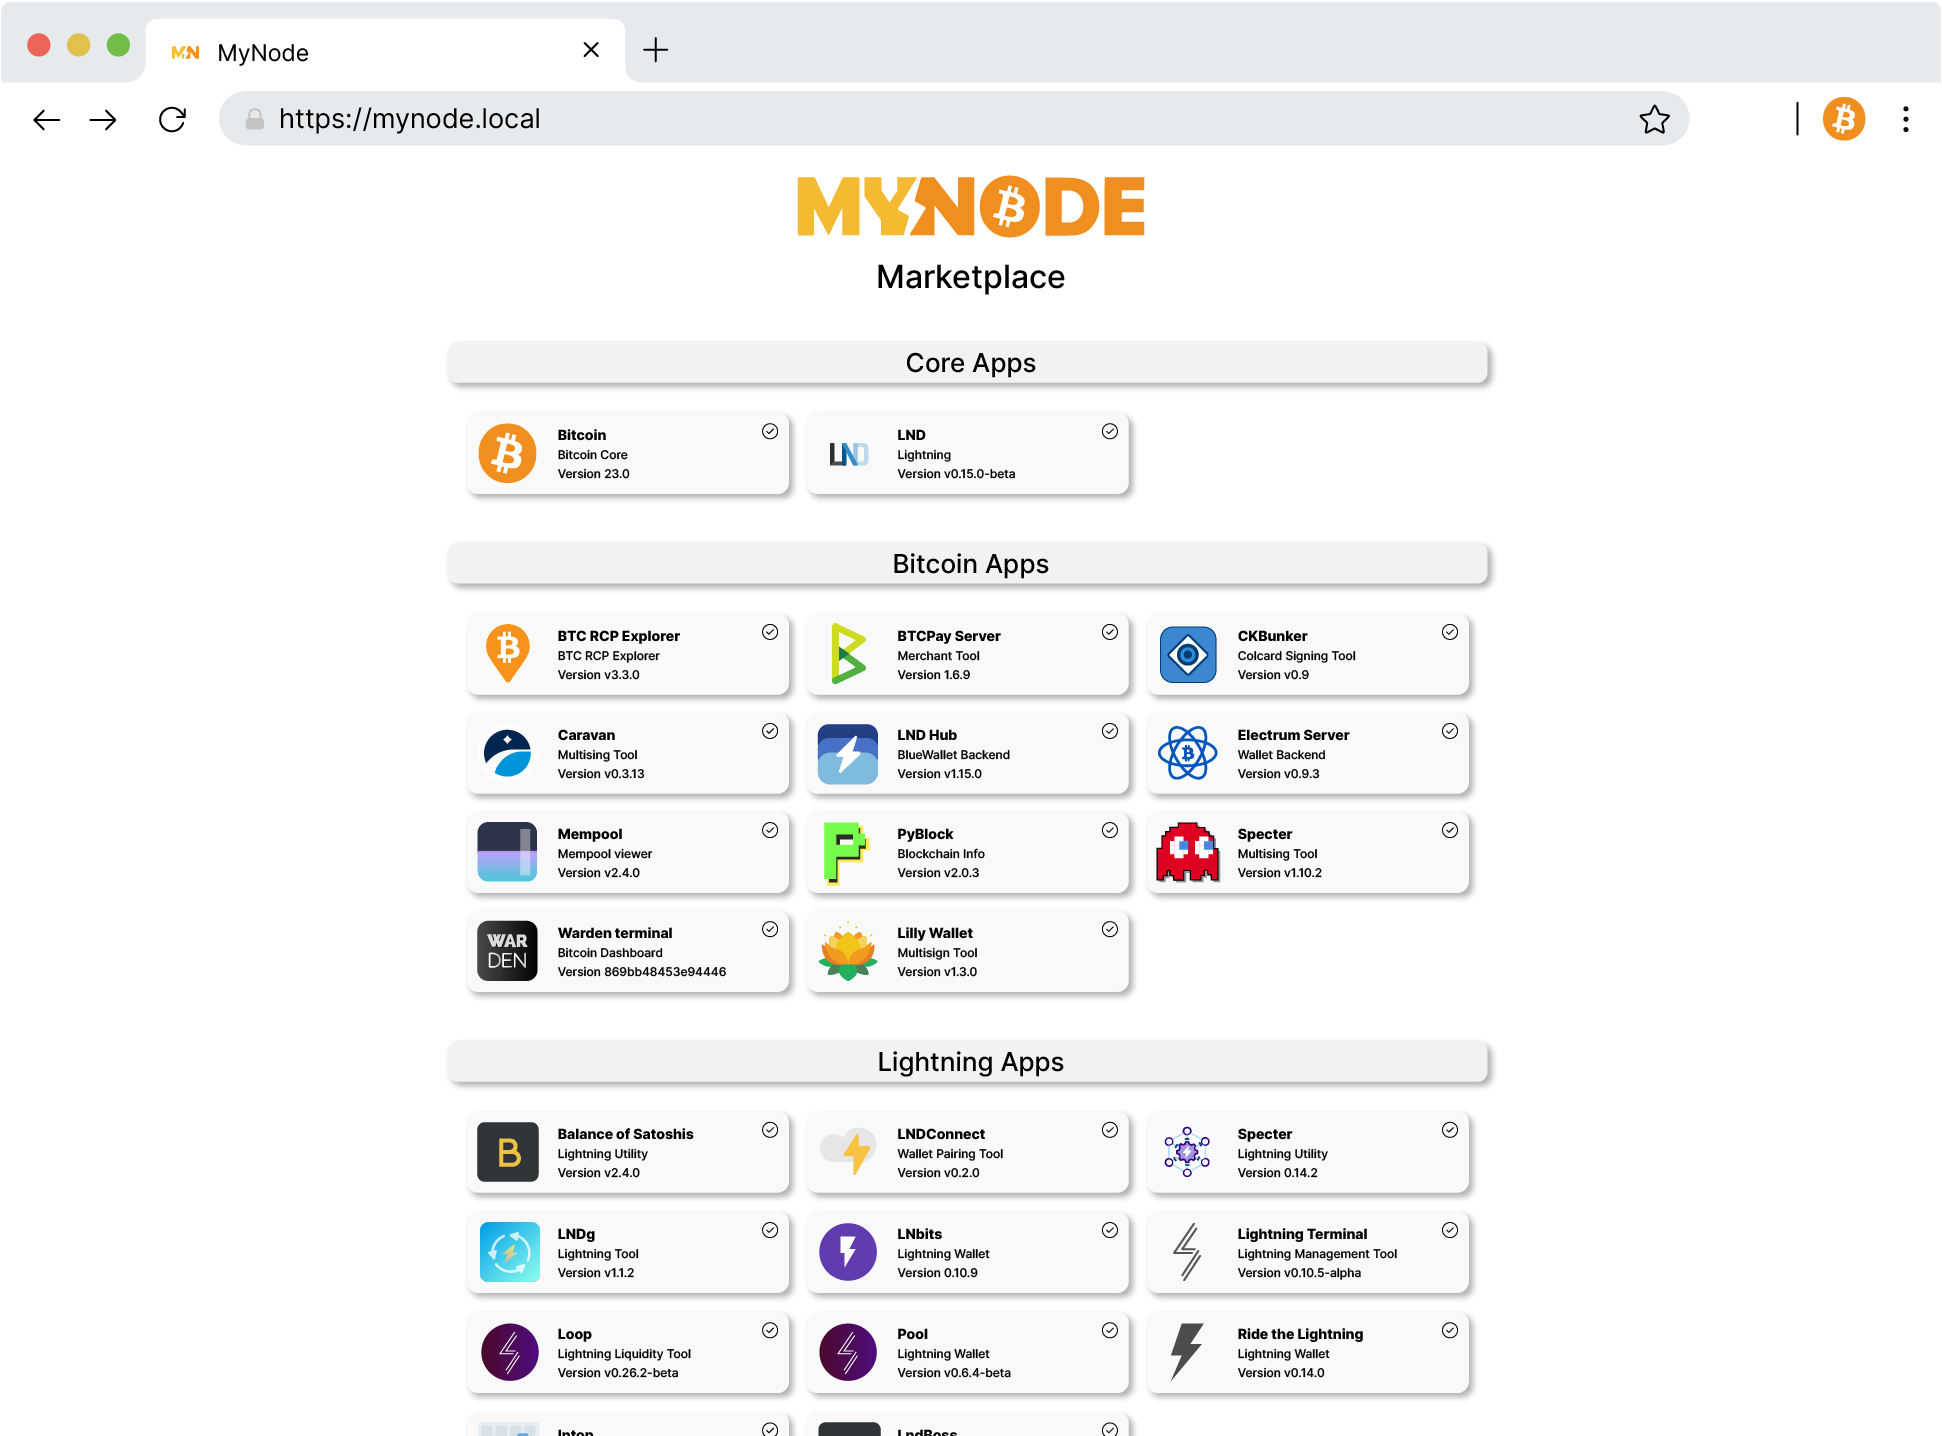
Task: Select the LNbits purple lightning icon
Action: click(x=848, y=1252)
